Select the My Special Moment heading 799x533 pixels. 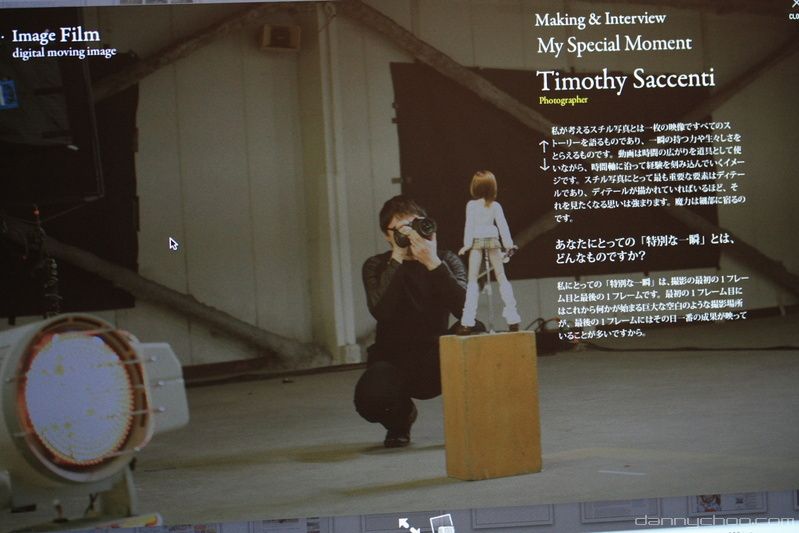614,44
